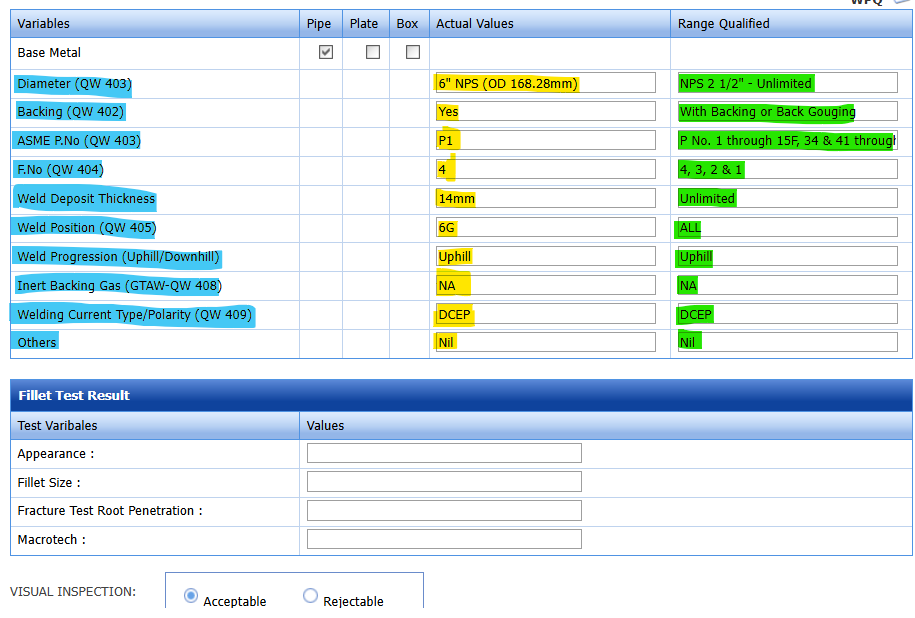Click the F.No range qualified field
The width and height of the screenshot is (915, 618).
[787, 170]
